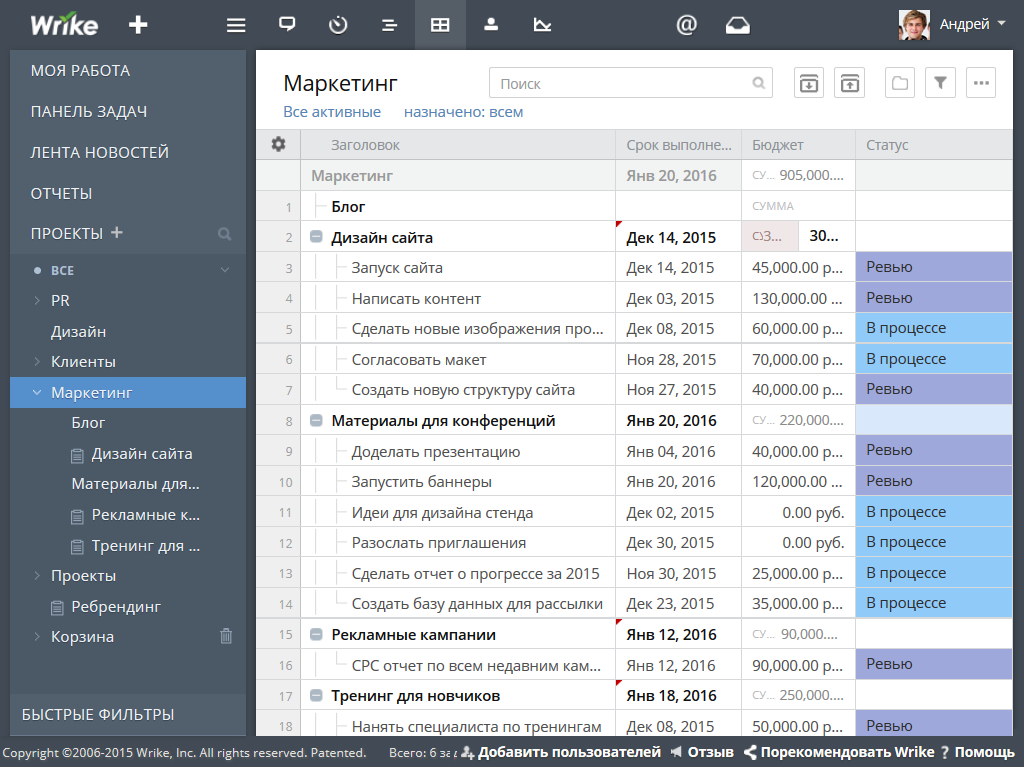The width and height of the screenshot is (1024, 767).
Task: Click the Ревью status cell for Запуск сайта
Action: point(934,267)
